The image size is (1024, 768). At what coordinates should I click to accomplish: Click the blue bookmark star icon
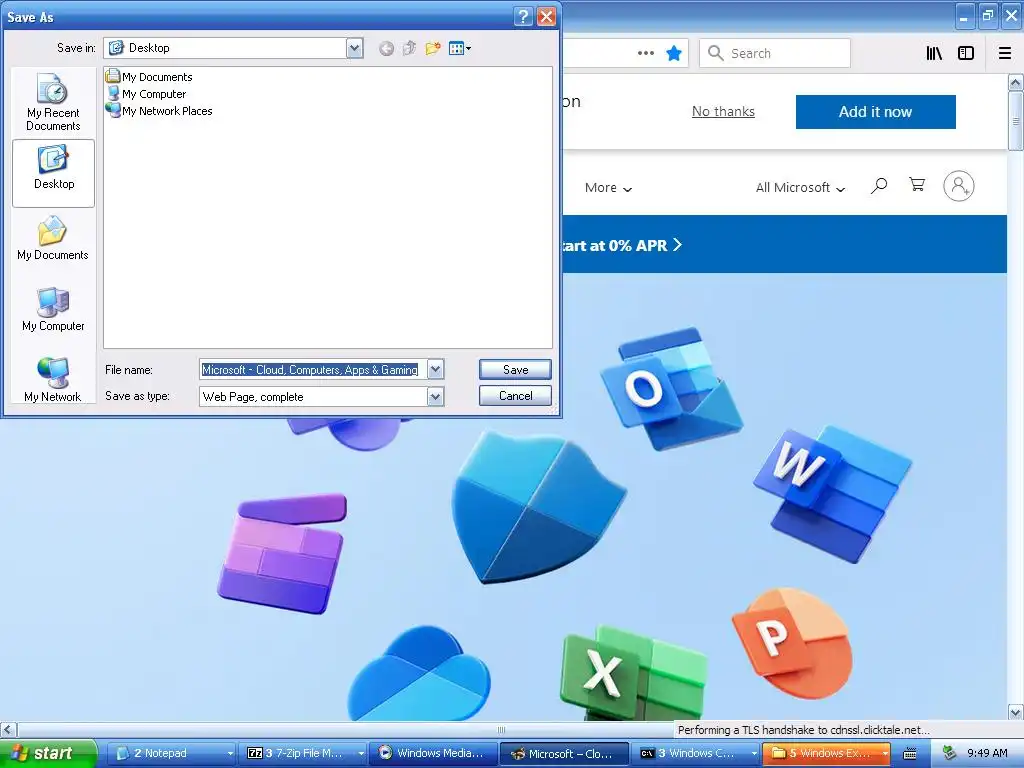coord(674,53)
